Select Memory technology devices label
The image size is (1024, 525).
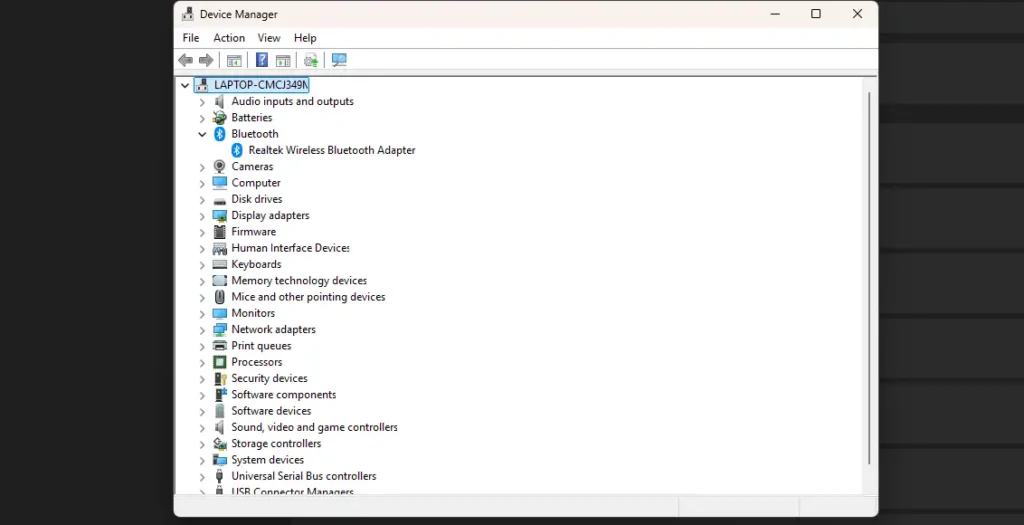(299, 281)
